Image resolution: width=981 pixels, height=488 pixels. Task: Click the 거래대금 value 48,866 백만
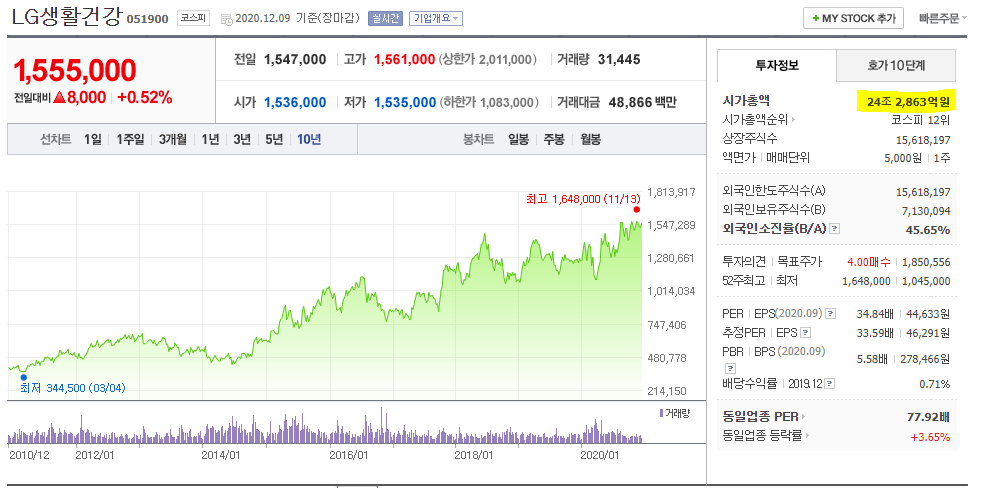[642, 103]
